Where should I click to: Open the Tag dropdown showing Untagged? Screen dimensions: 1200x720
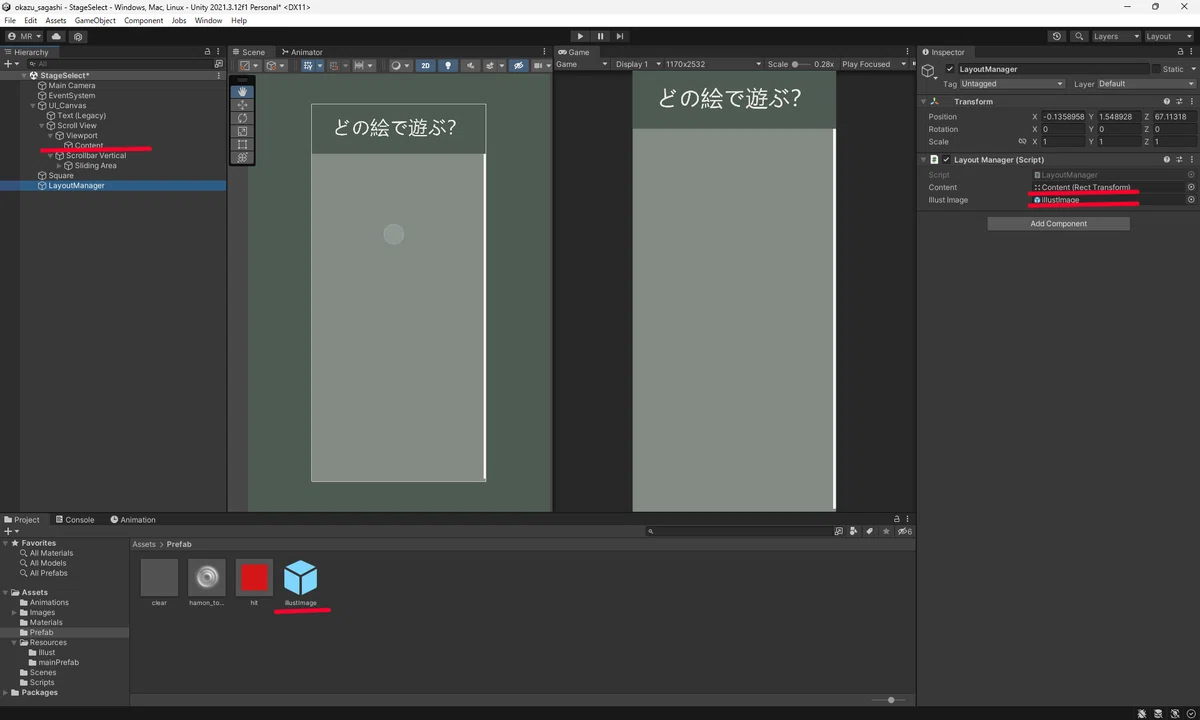coord(1011,84)
